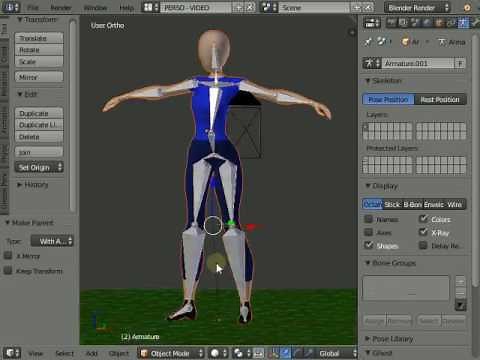This screenshot has height=360, width=480.
Task: Enable the Delay Refresh checkbox
Action: (x=423, y=245)
